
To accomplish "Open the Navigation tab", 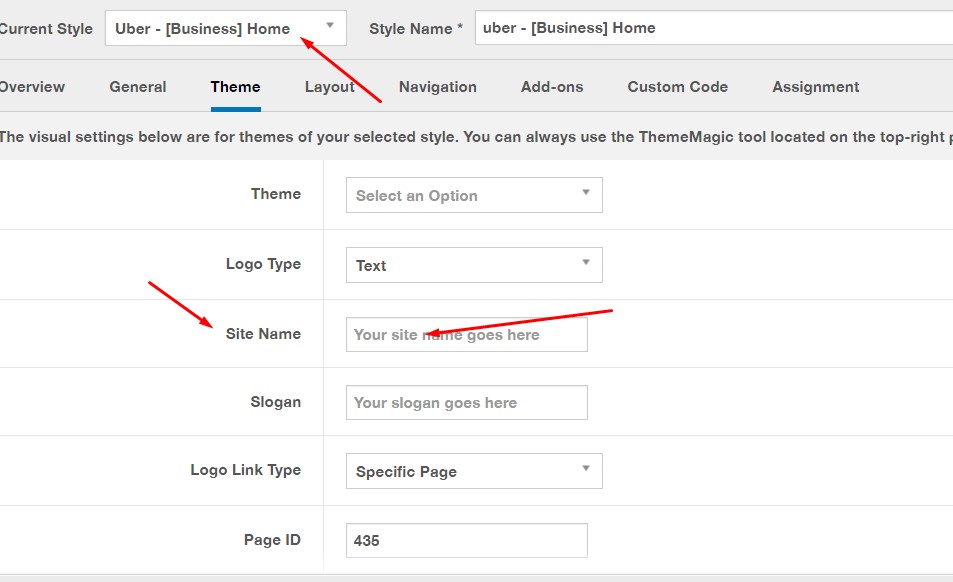I will (438, 87).
